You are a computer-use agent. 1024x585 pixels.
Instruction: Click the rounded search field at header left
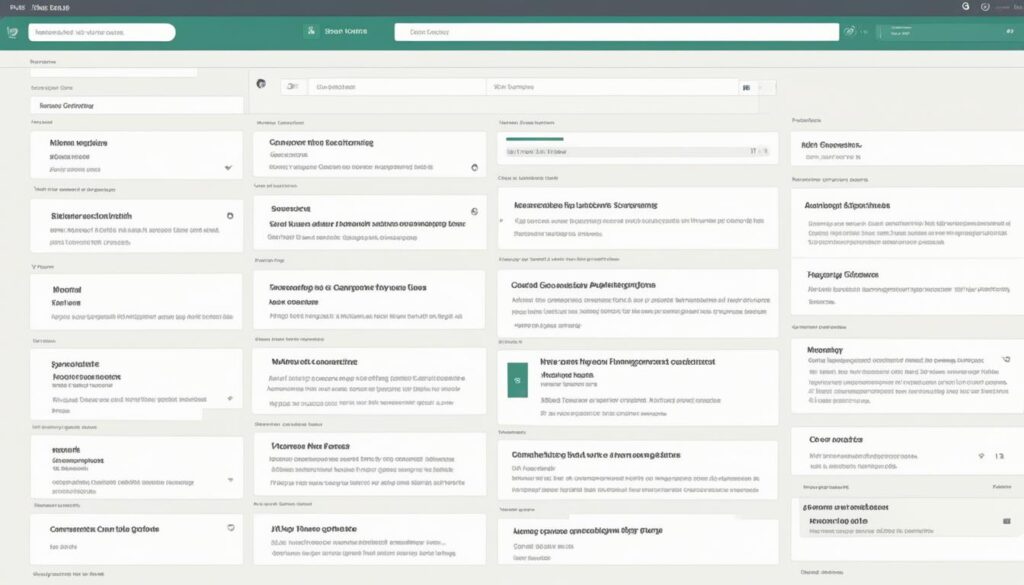click(100, 32)
